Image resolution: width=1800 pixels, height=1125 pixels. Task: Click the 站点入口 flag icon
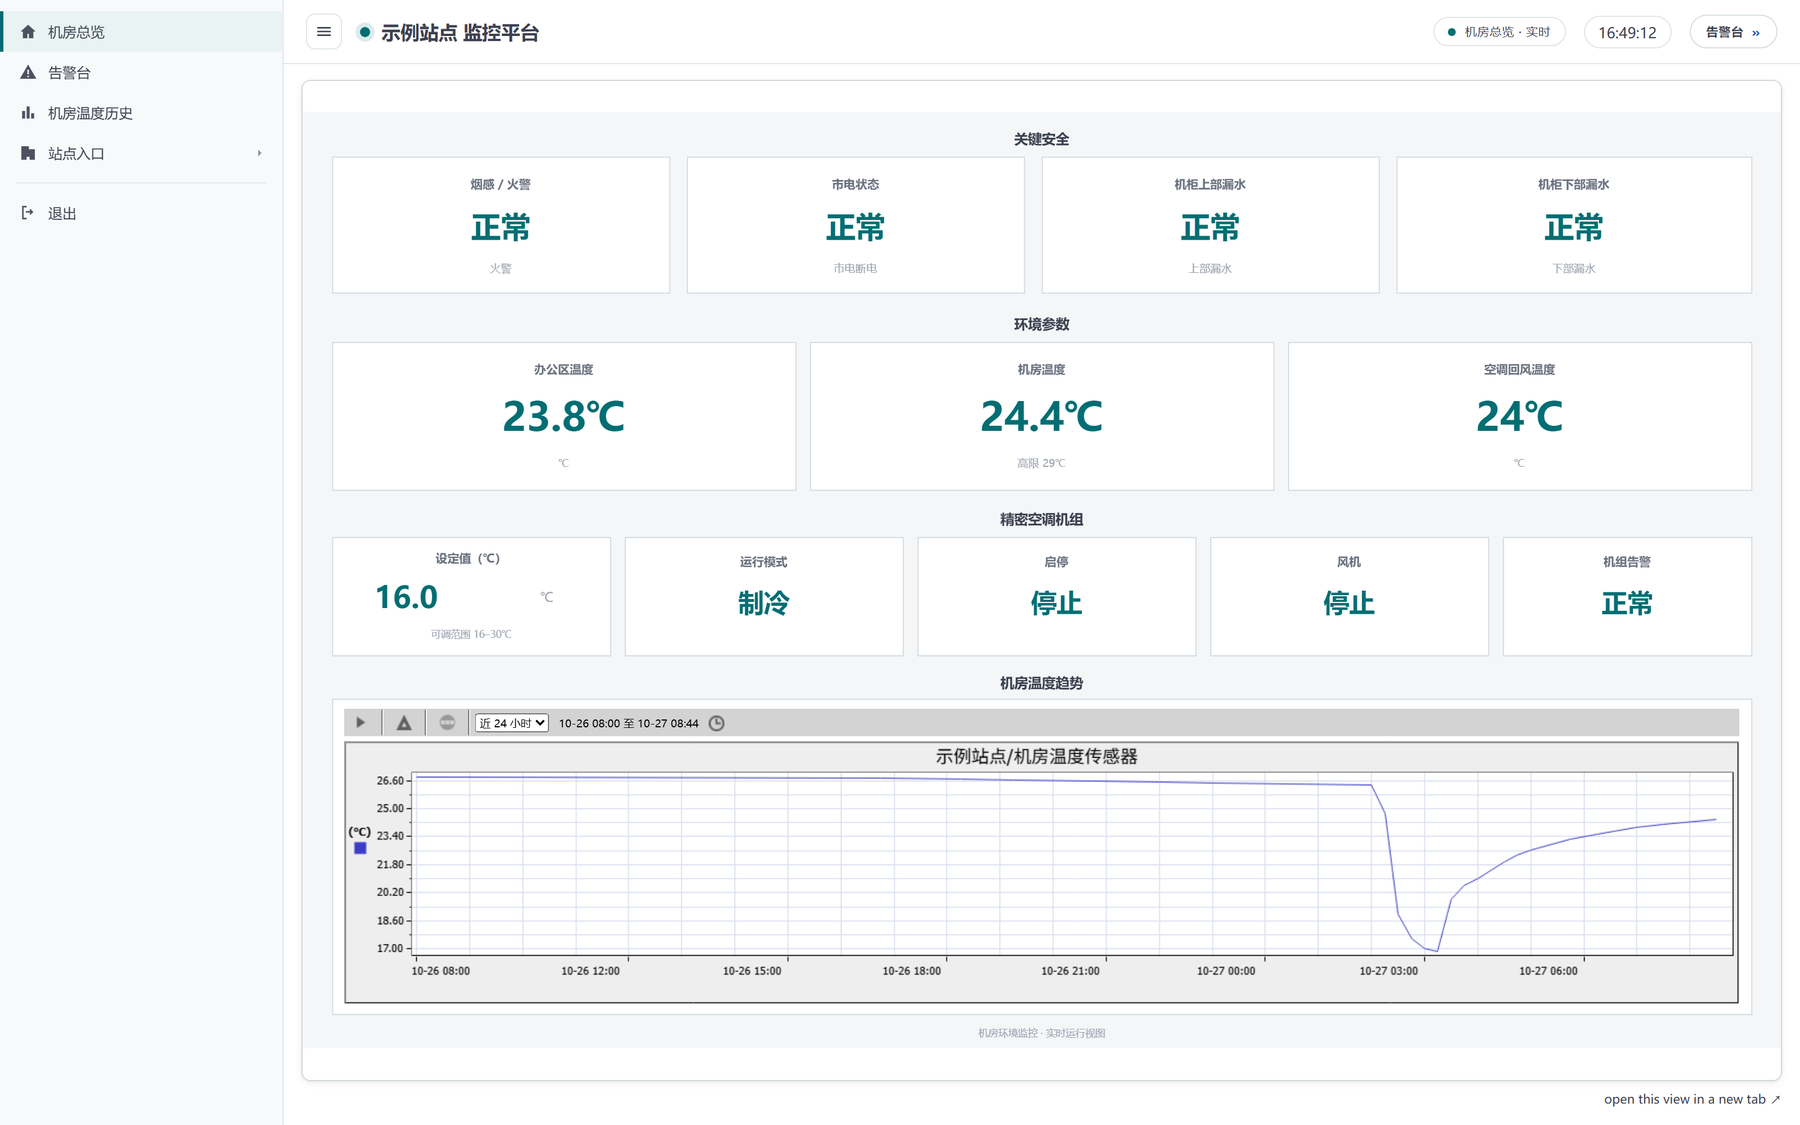(x=28, y=153)
